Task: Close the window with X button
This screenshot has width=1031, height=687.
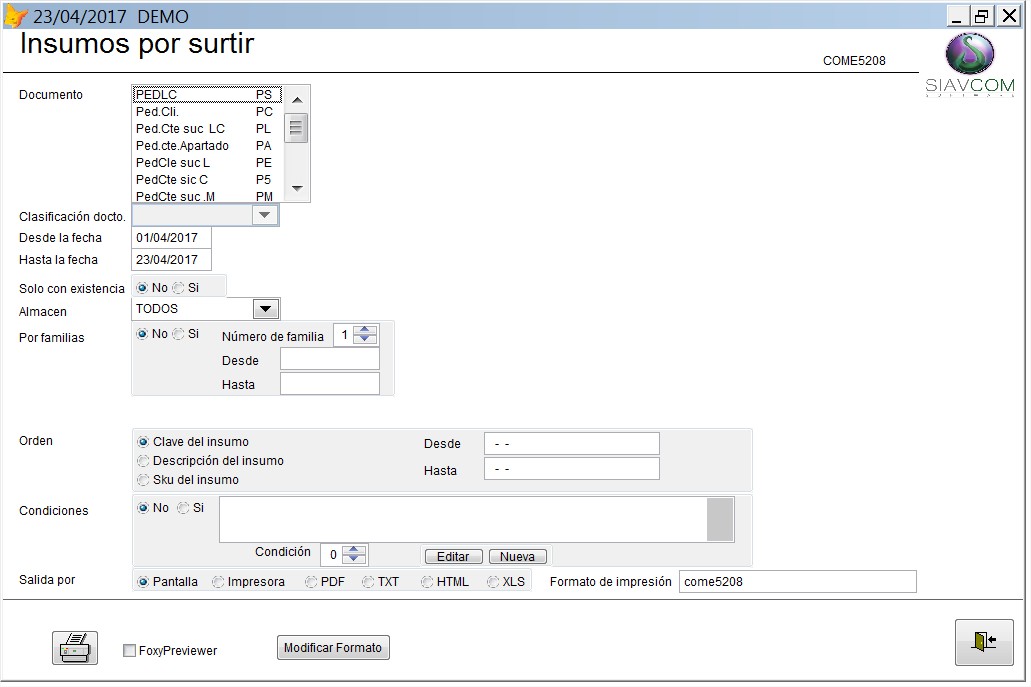Action: point(1009,16)
